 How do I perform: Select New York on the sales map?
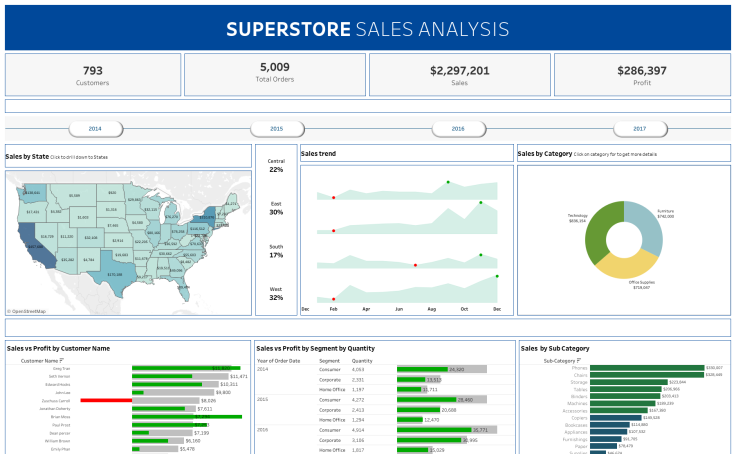[206, 217]
